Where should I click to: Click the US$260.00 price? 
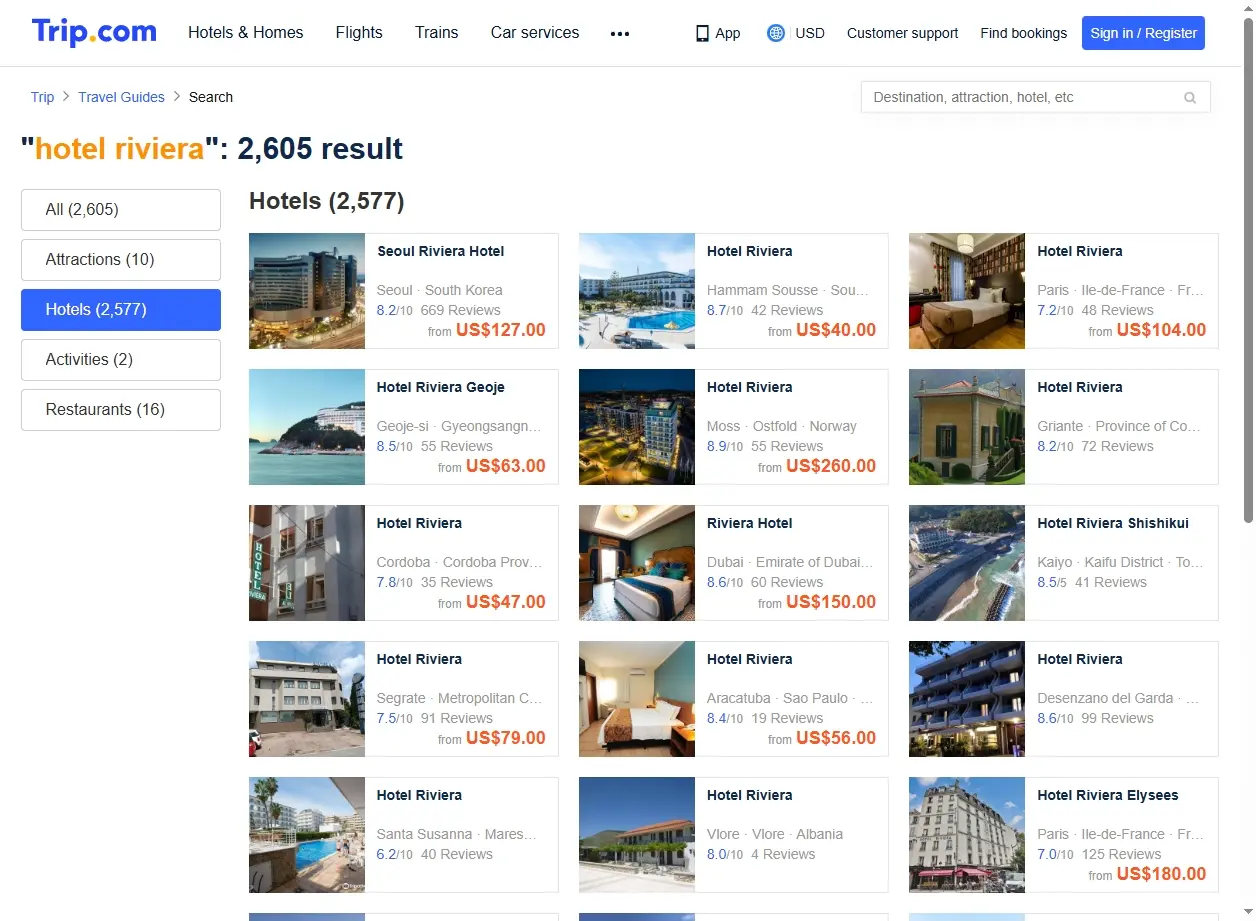tap(831, 466)
